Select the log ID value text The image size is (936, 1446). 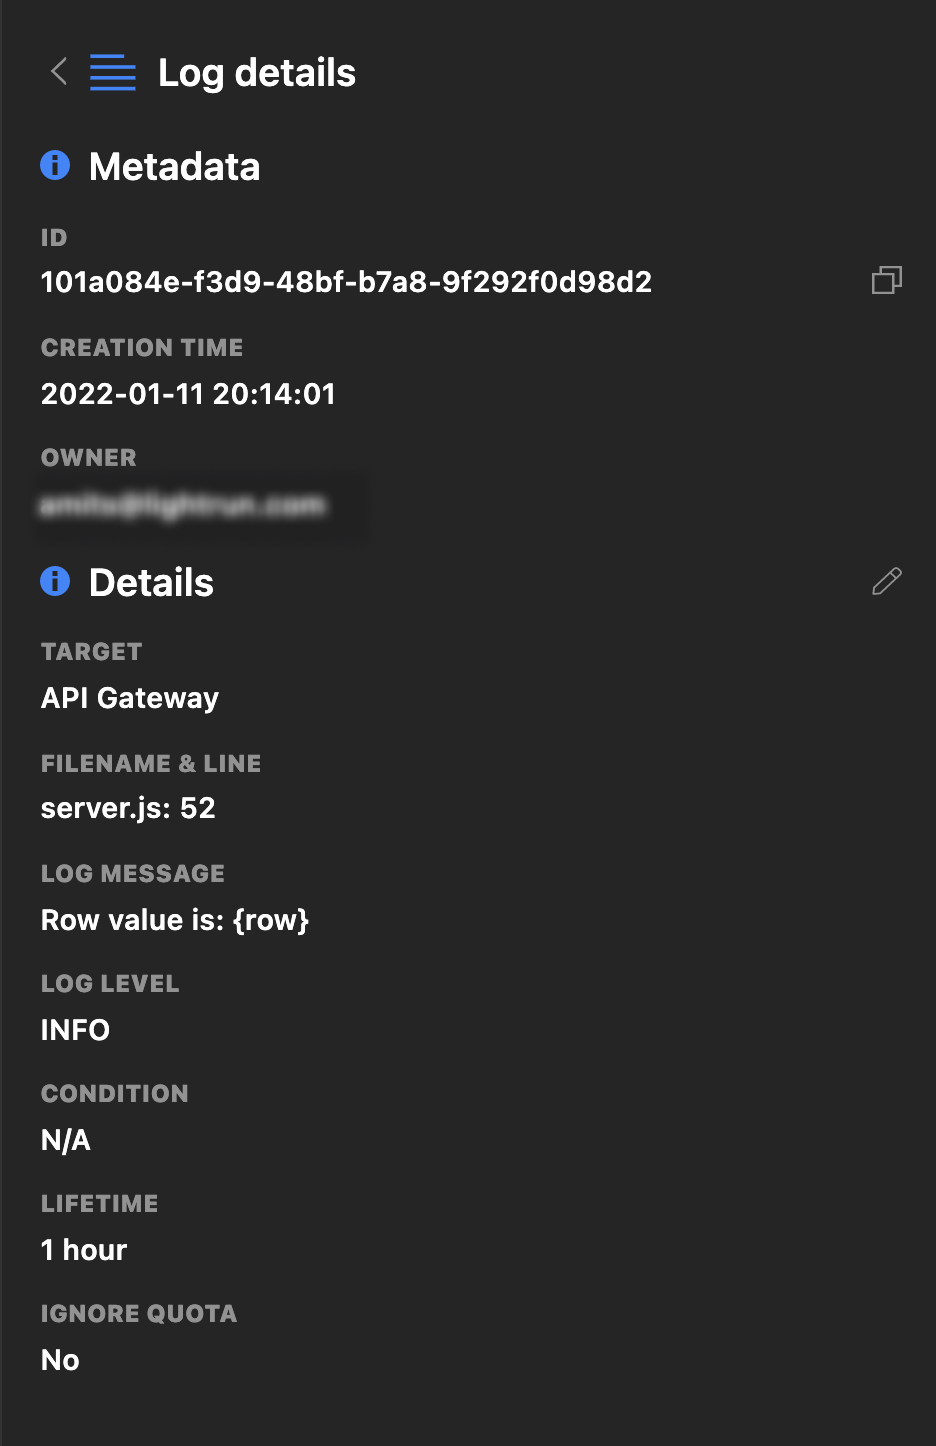346,282
